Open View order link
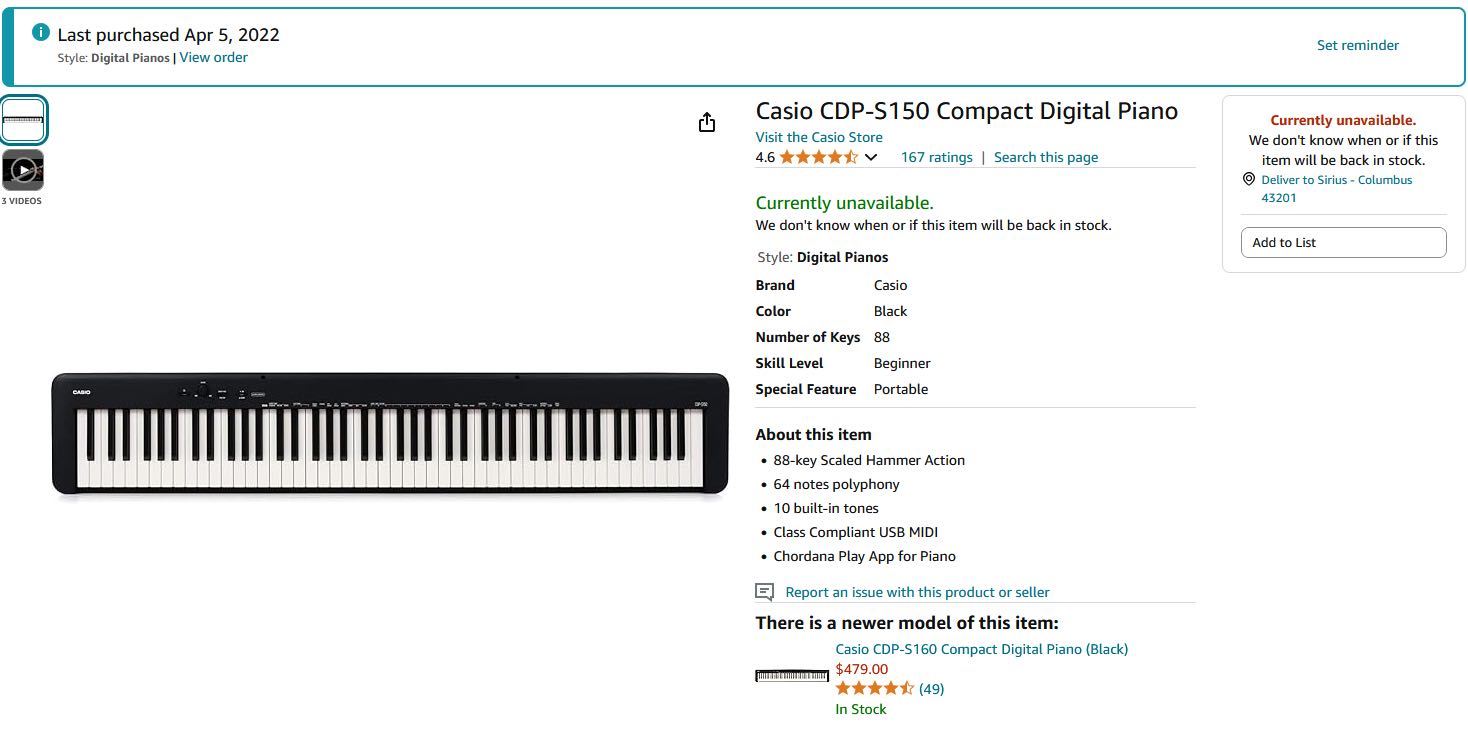1468x736 pixels. (214, 58)
